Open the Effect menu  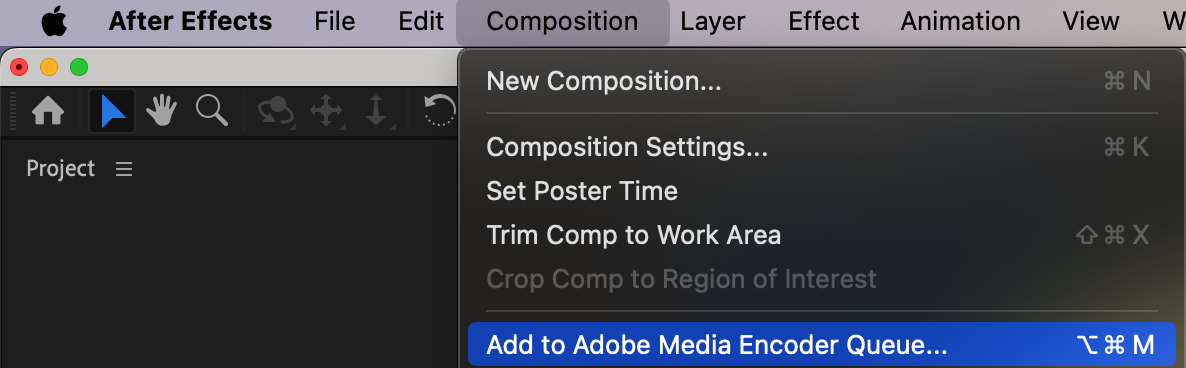point(824,21)
